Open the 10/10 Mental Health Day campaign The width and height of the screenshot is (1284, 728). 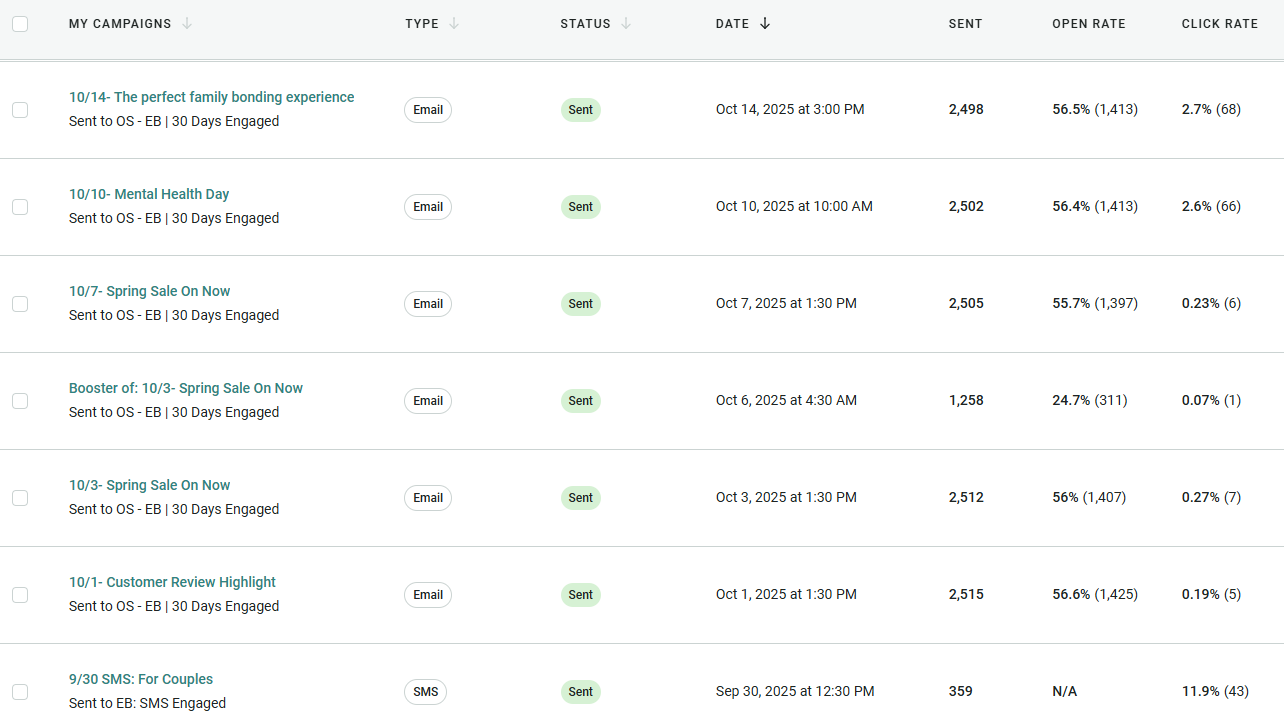[x=149, y=194]
